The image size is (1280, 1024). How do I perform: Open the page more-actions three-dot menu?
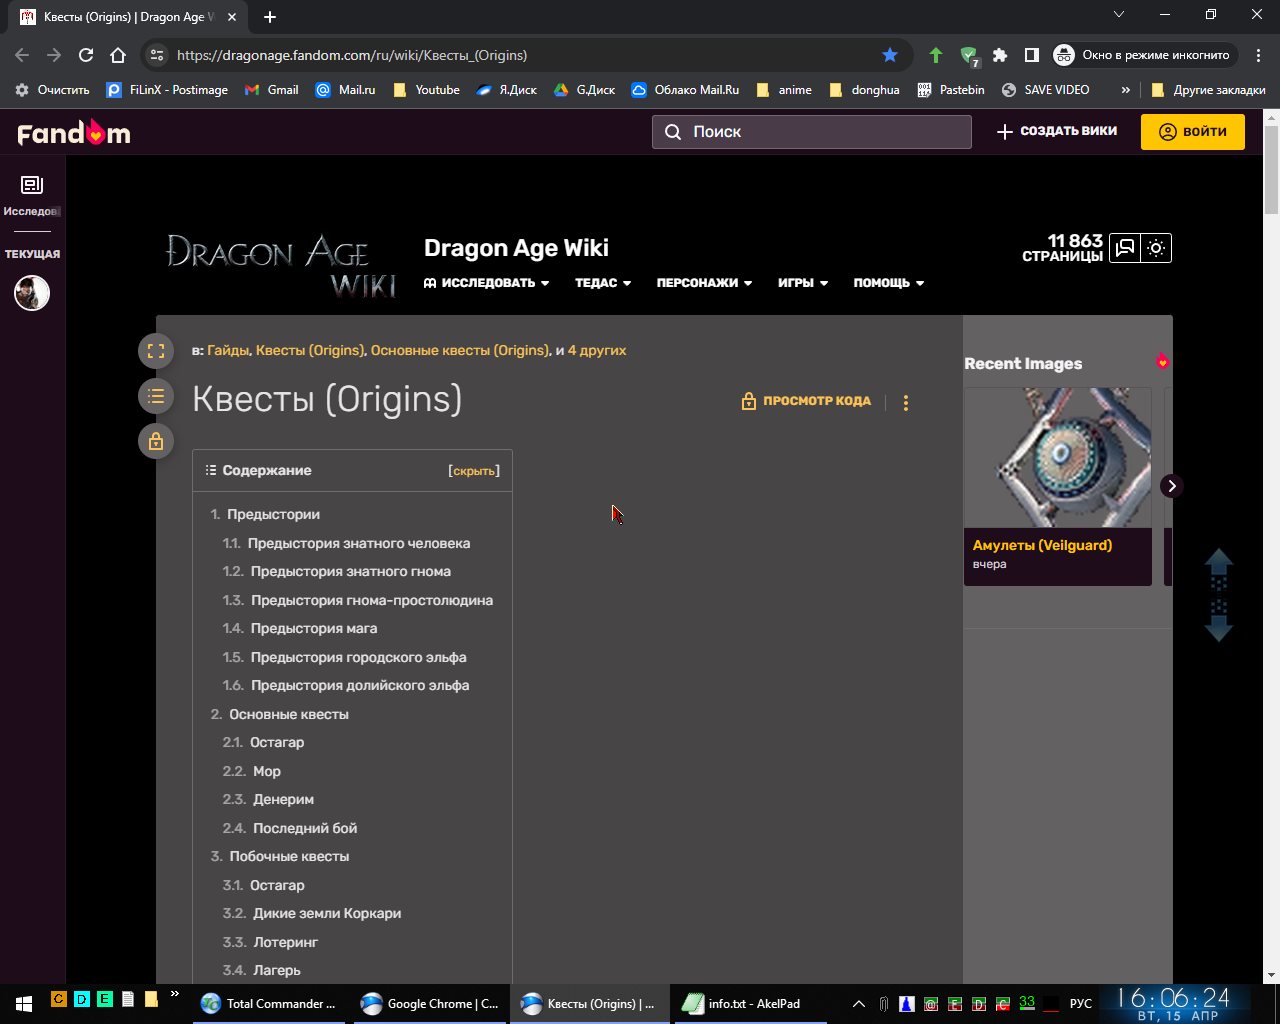[x=906, y=402]
